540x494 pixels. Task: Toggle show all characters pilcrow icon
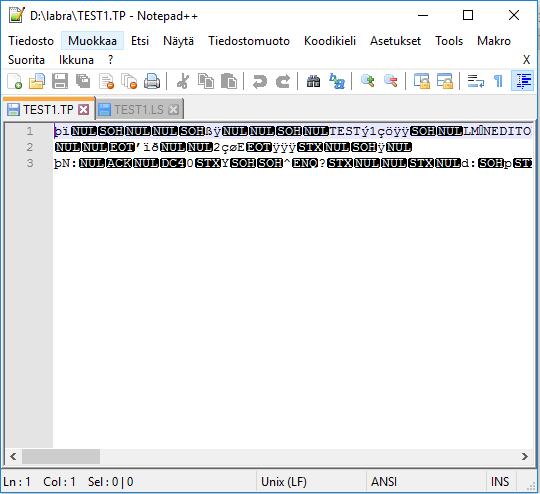[x=498, y=81]
